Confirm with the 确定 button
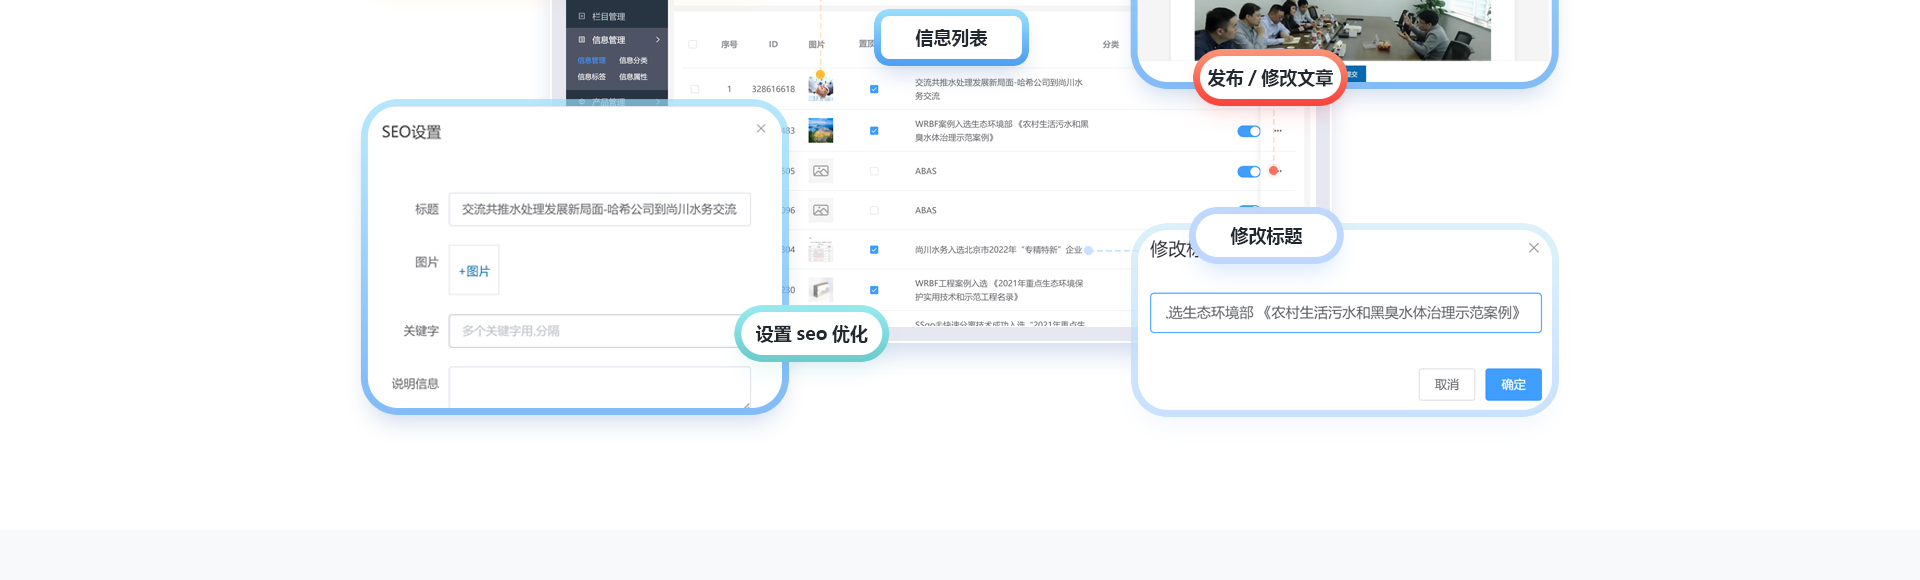Image resolution: width=1920 pixels, height=580 pixels. (x=1513, y=385)
